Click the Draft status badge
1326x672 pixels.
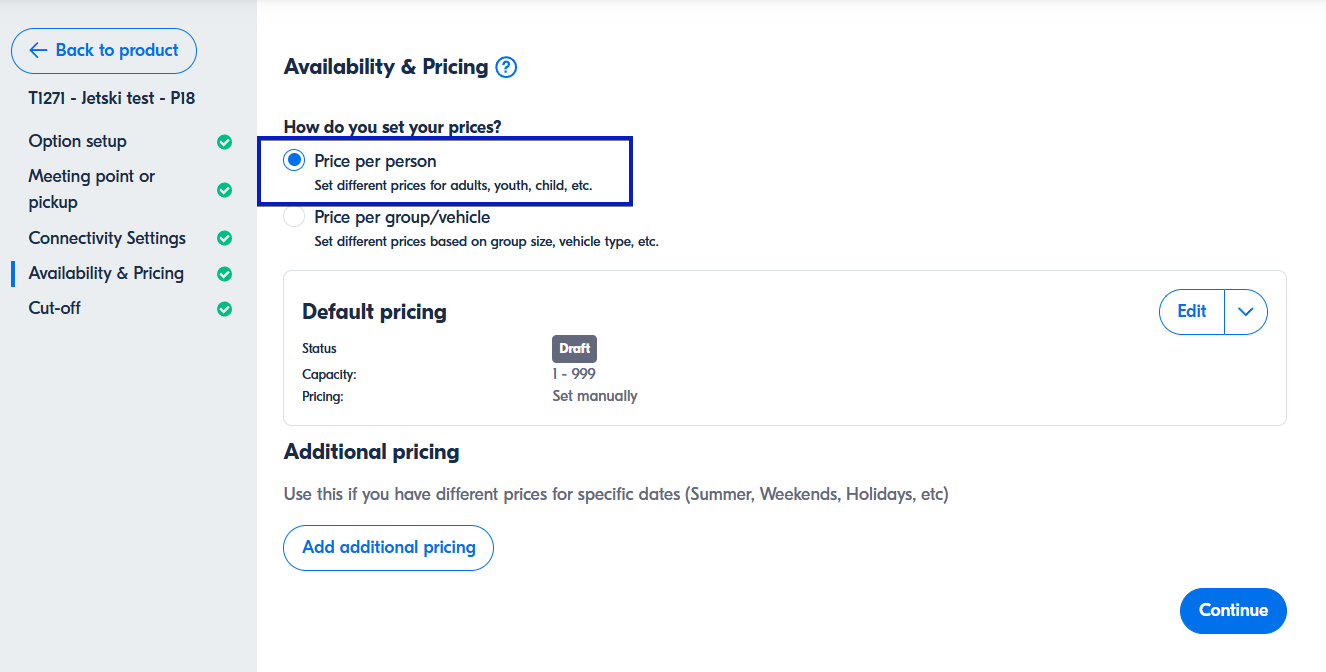(574, 349)
